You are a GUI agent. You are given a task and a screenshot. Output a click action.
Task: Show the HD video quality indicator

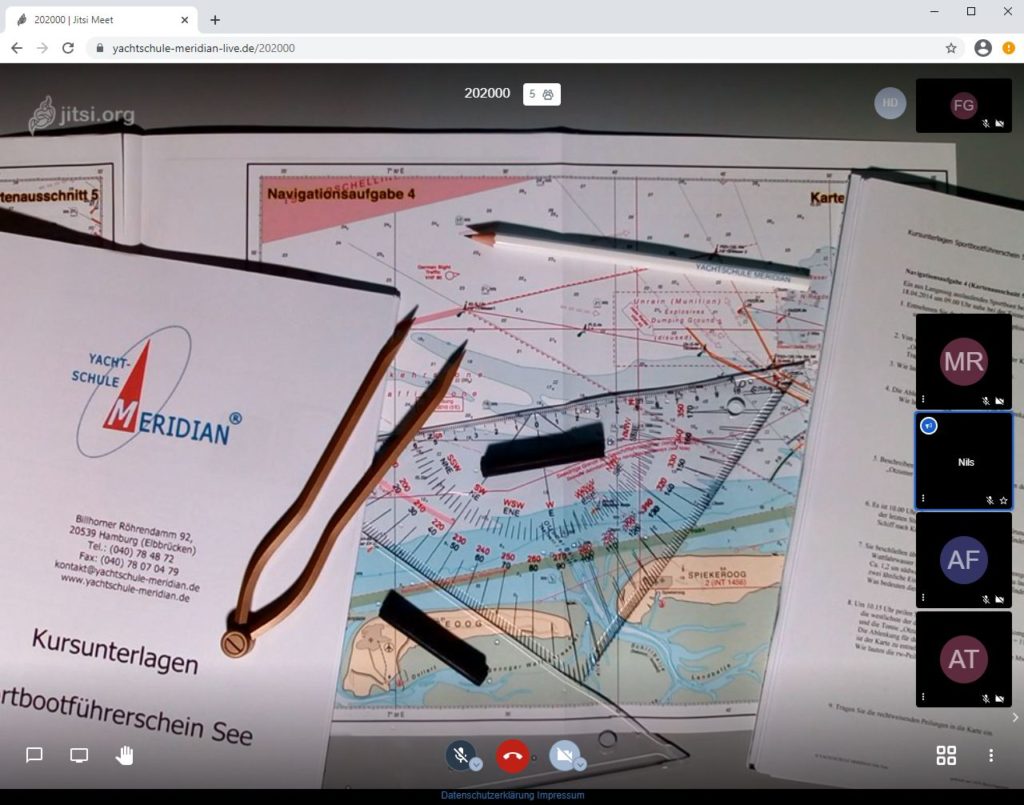890,103
